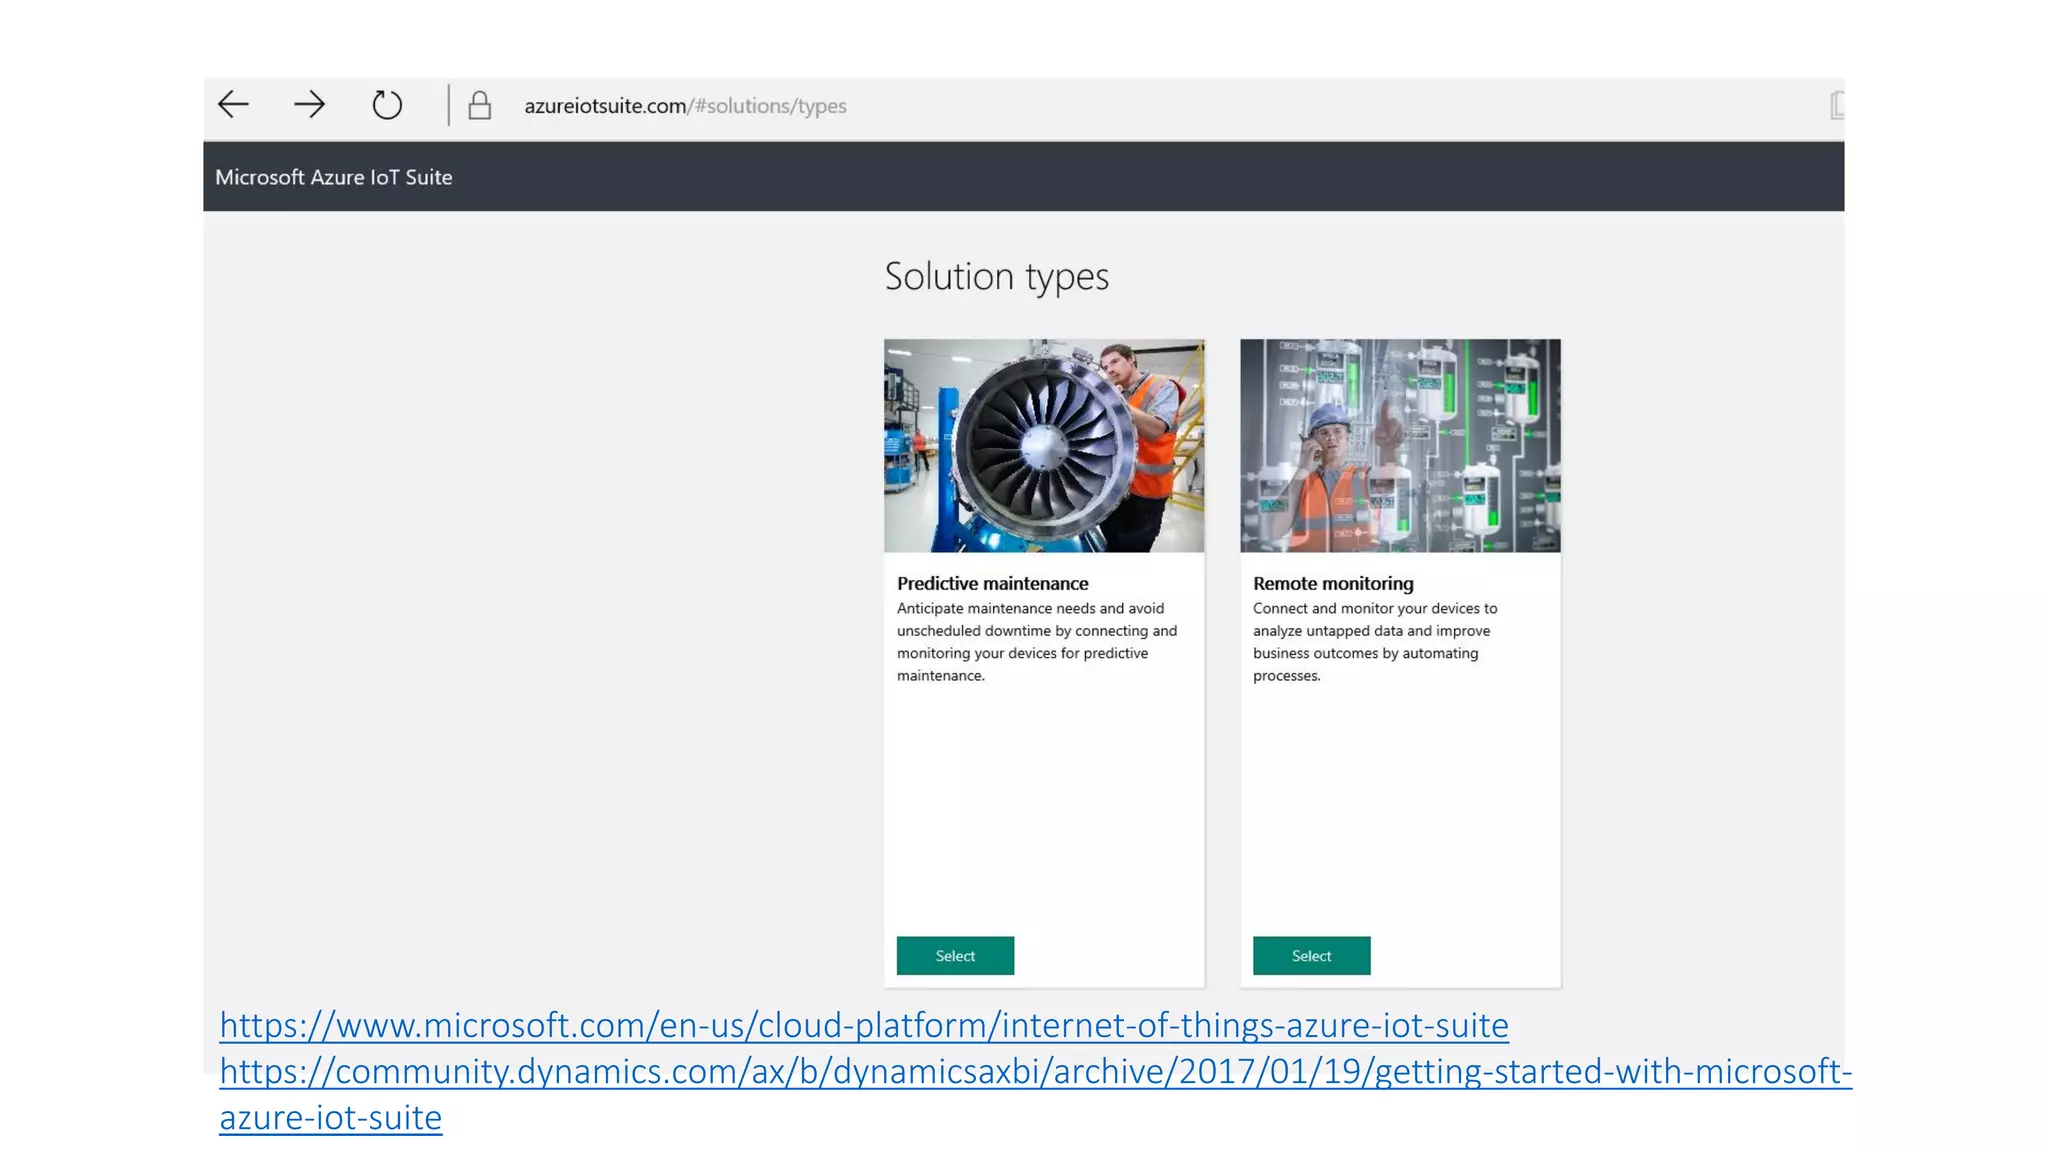Click the Microsoft Azure IoT Suite header title
2048x1152 pixels.
(333, 177)
